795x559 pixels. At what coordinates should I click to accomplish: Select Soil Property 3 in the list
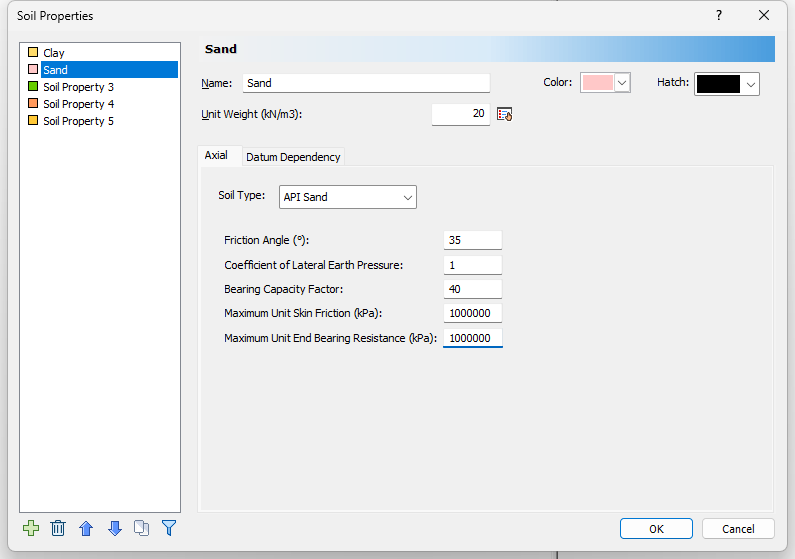tap(78, 87)
